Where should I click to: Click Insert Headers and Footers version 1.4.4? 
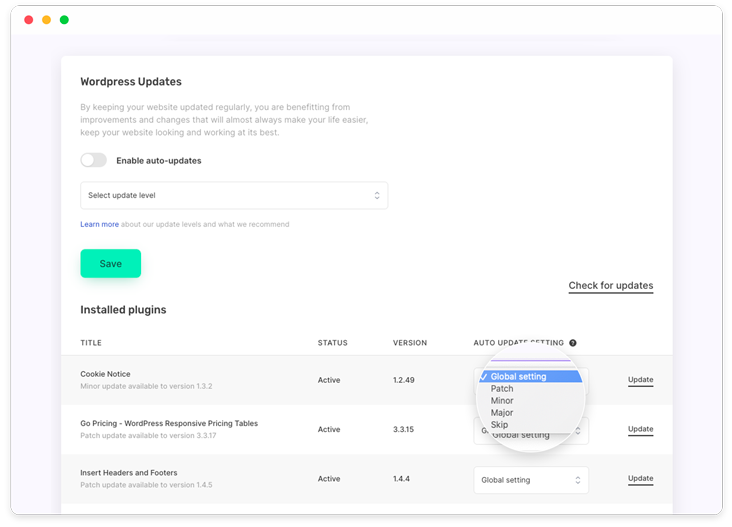[x=401, y=479]
